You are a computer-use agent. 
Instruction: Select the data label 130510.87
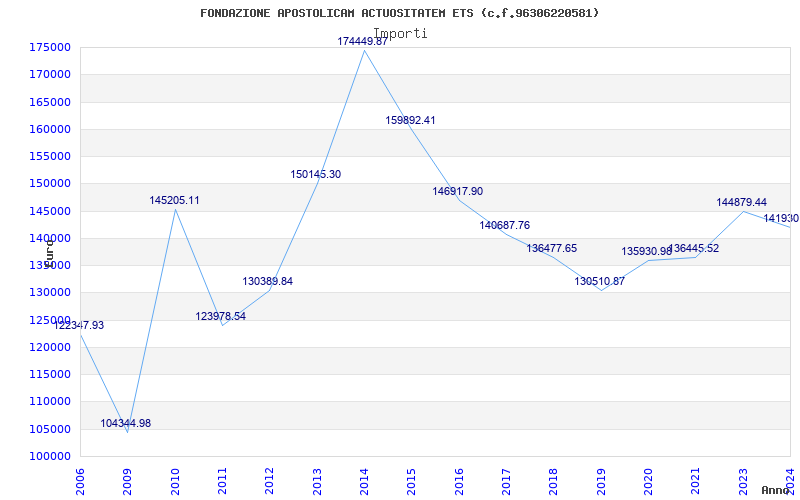point(599,281)
